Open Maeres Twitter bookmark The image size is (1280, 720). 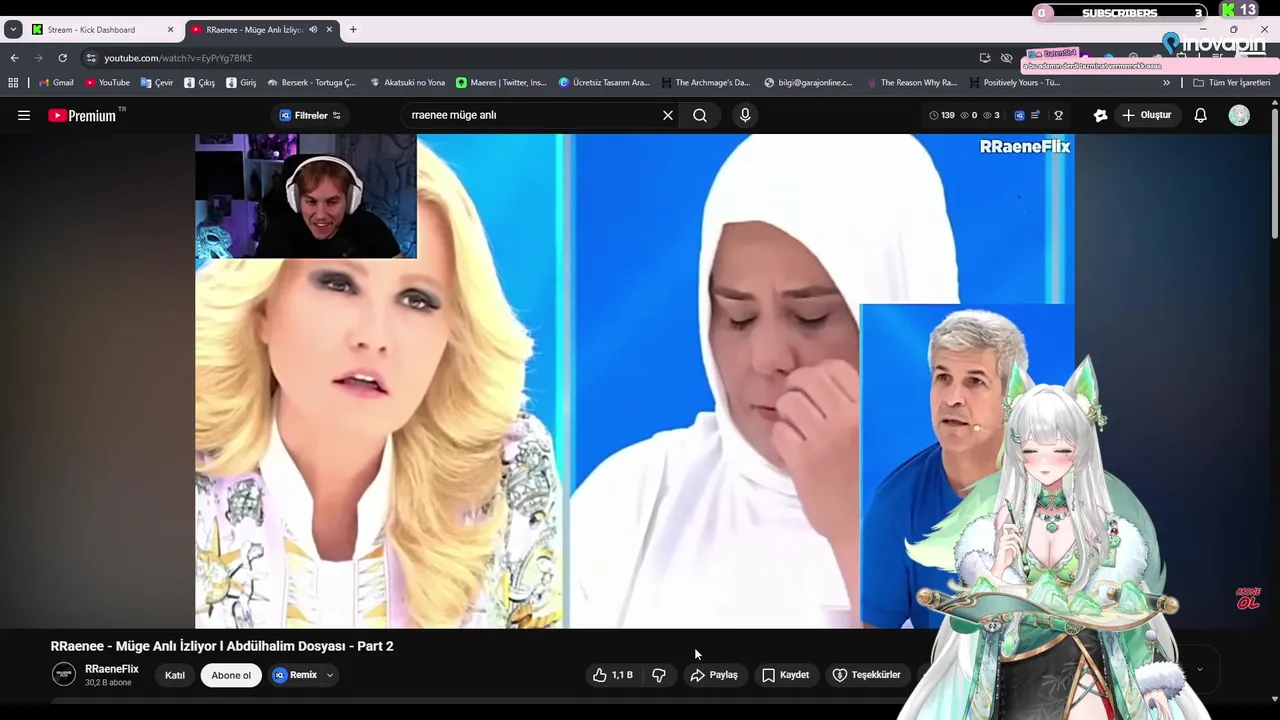pos(501,83)
